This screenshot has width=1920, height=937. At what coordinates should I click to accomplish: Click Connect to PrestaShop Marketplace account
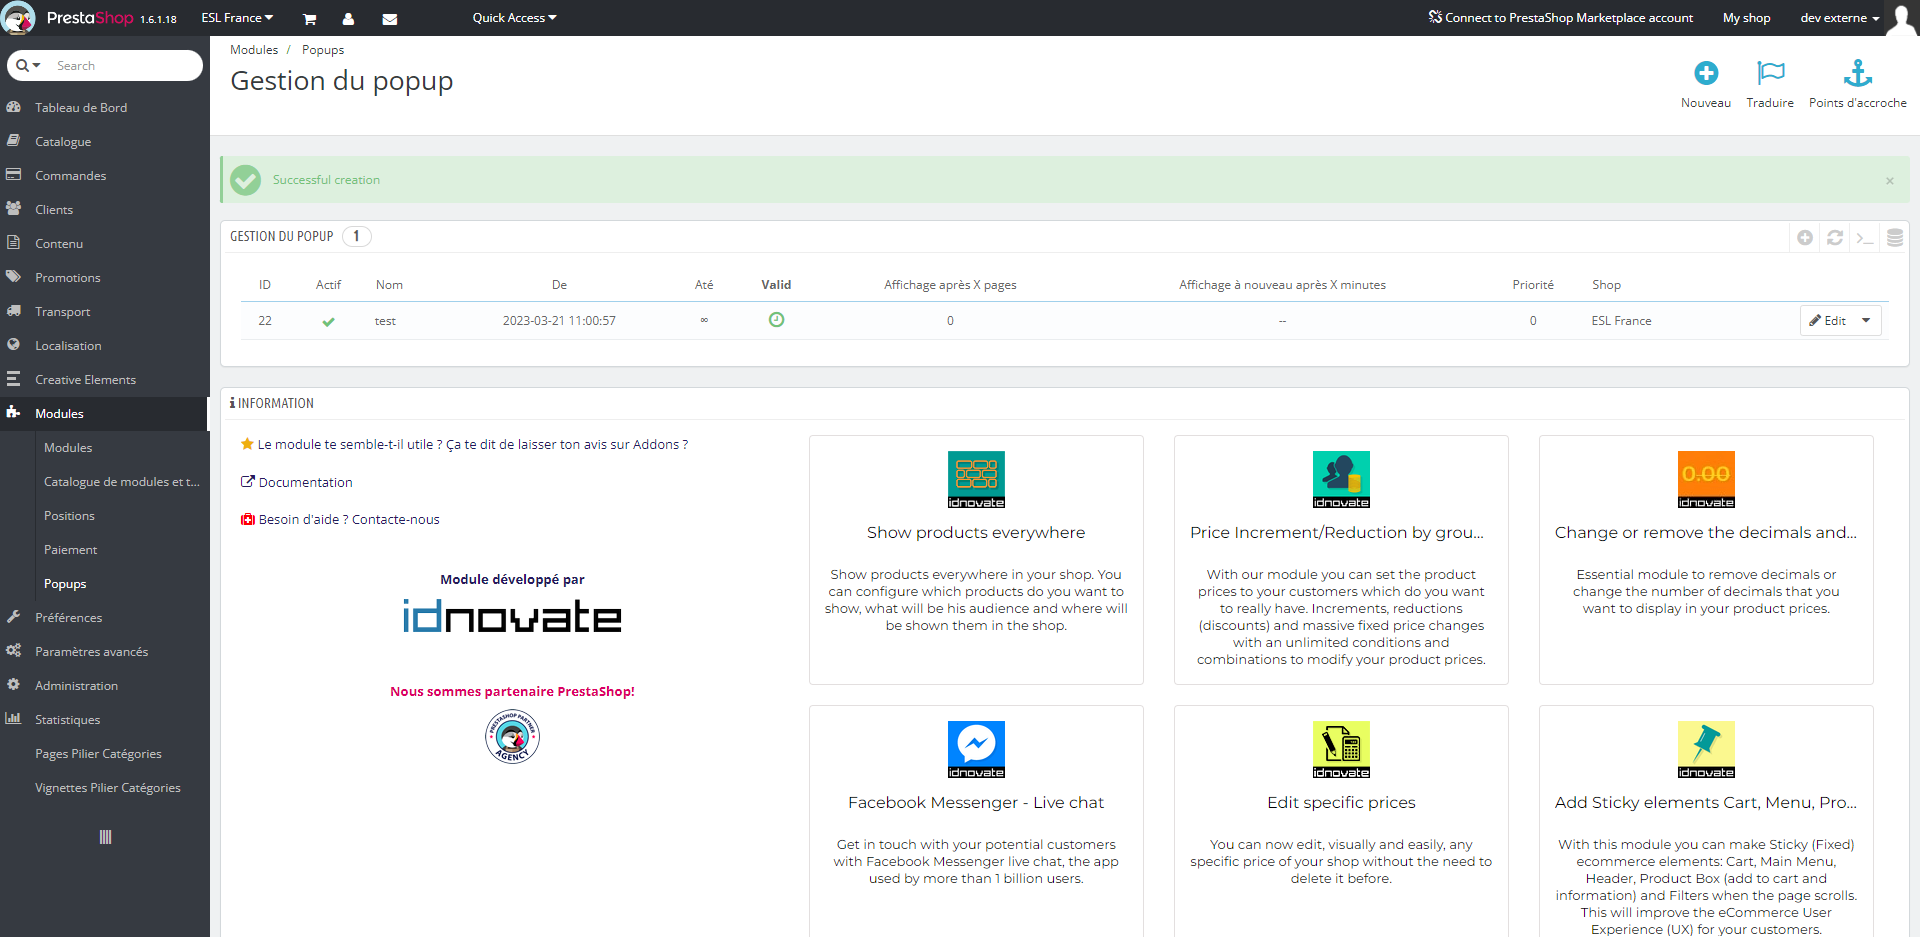tap(1560, 18)
